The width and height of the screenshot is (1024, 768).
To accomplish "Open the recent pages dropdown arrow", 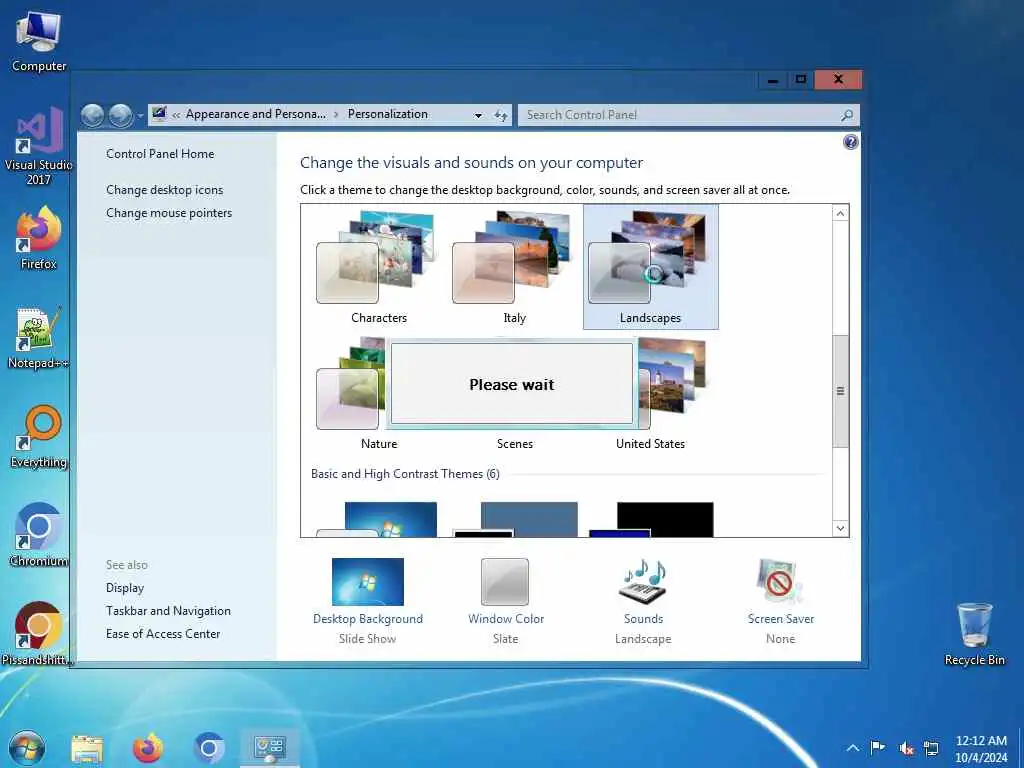I will [x=140, y=116].
